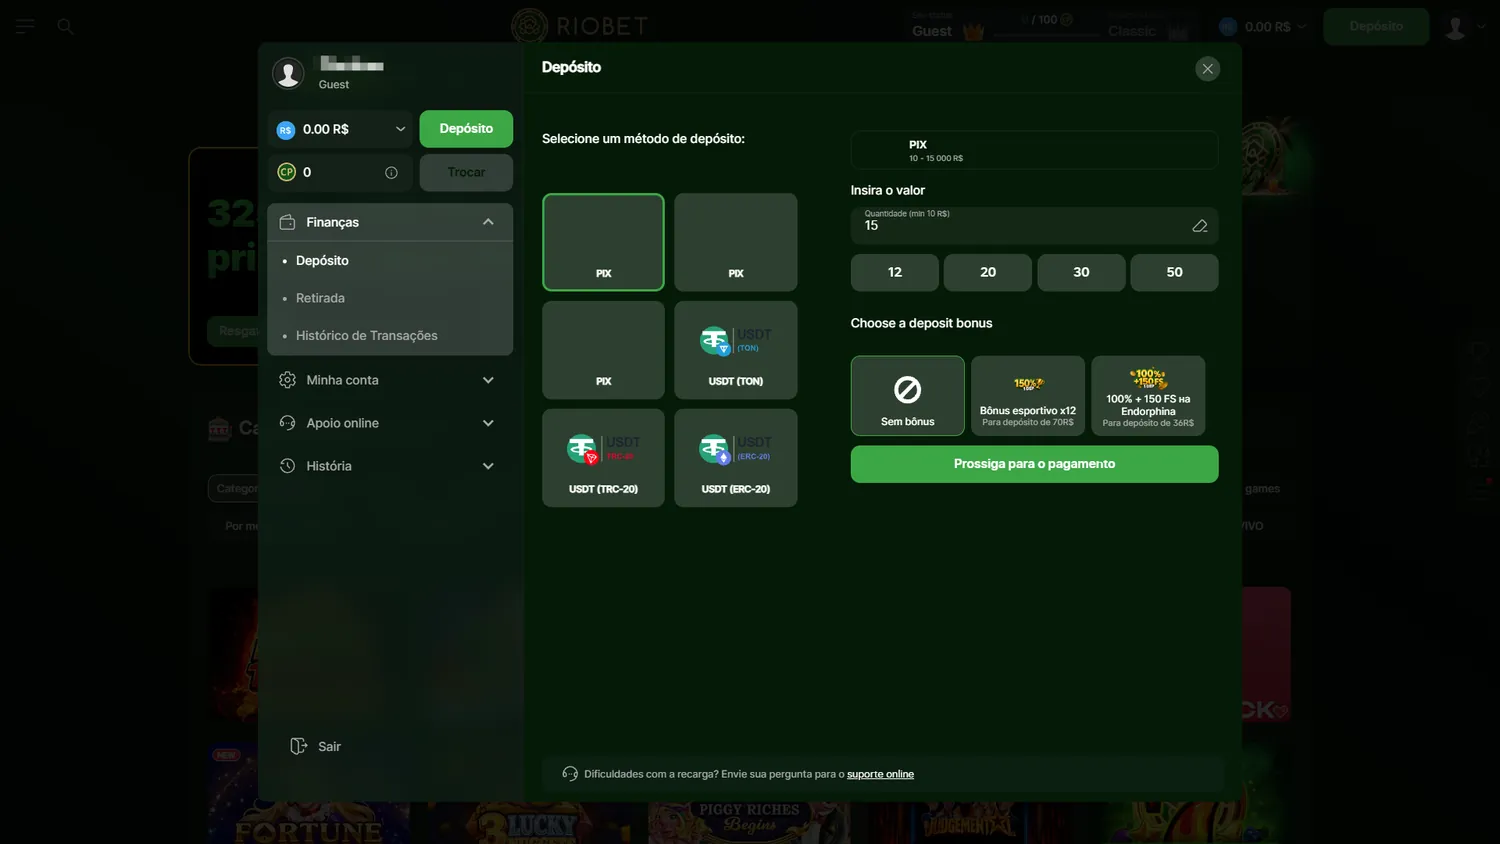Set the quick amount to 12
The height and width of the screenshot is (844, 1500).
[x=895, y=272]
